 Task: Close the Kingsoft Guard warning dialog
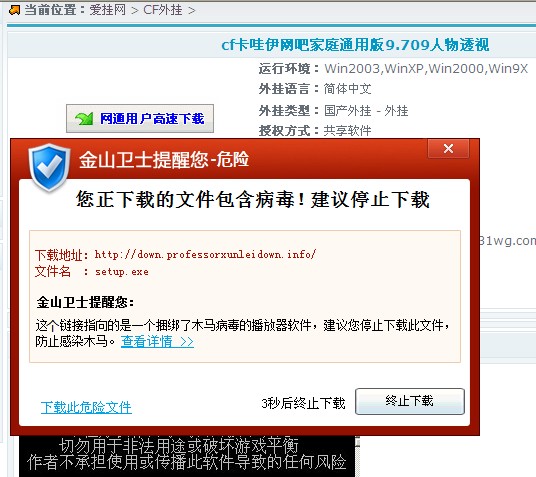click(448, 148)
